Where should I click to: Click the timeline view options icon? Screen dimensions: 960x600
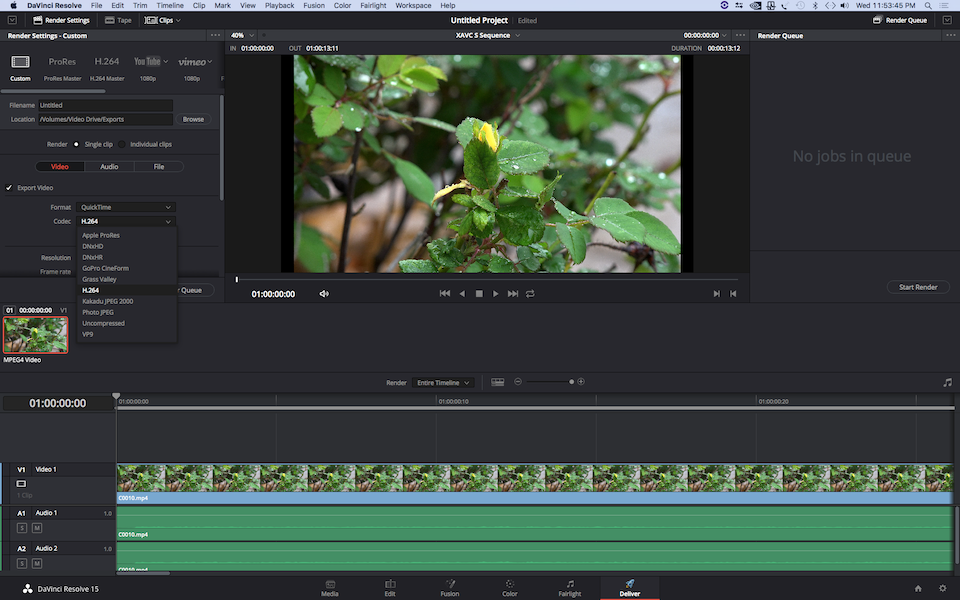(x=498, y=382)
